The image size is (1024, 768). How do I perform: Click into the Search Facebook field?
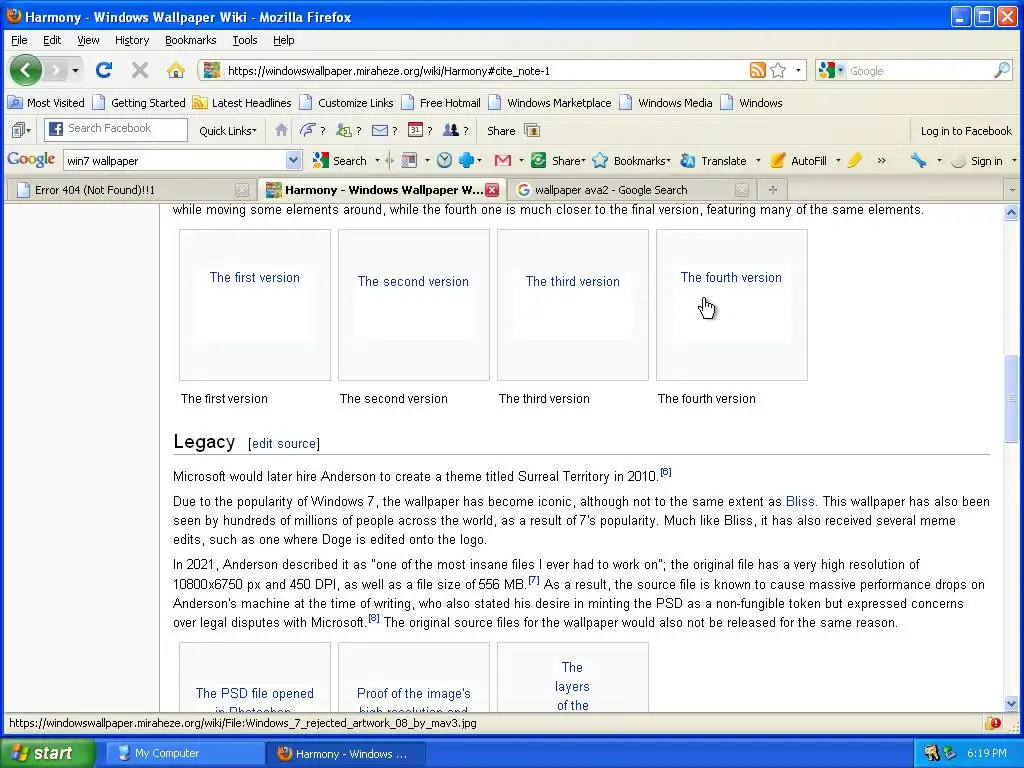(116, 129)
